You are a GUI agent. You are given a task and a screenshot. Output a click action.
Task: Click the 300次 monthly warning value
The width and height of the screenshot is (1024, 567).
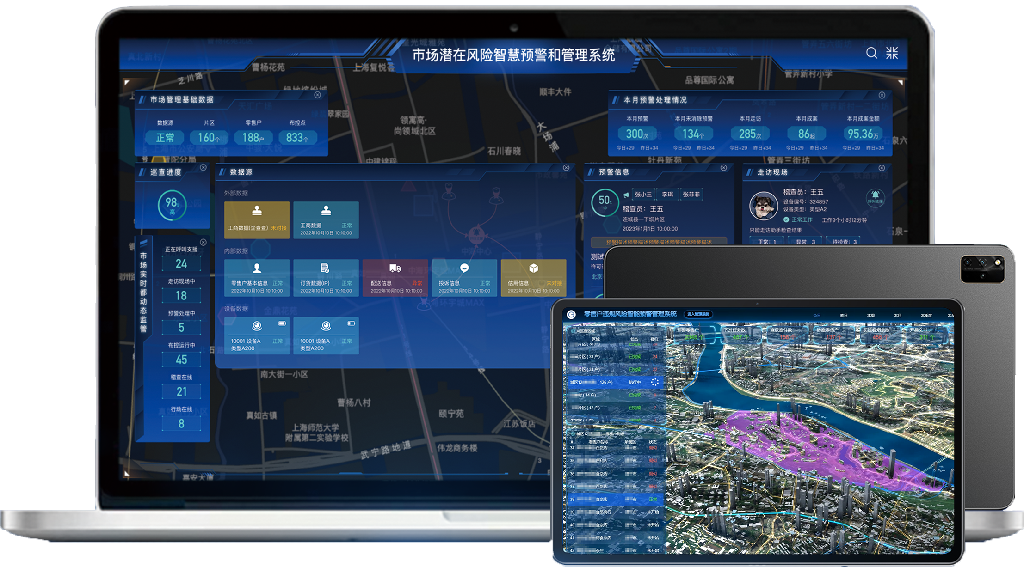pyautogui.click(x=636, y=133)
